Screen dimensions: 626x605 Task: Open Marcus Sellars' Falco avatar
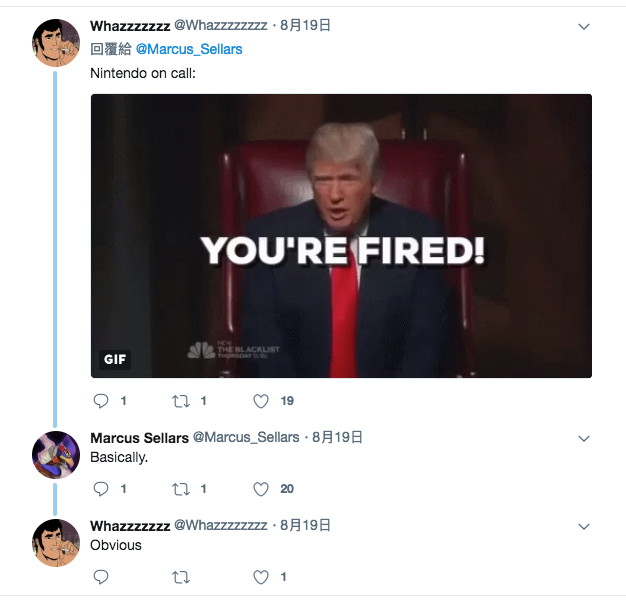coord(56,455)
